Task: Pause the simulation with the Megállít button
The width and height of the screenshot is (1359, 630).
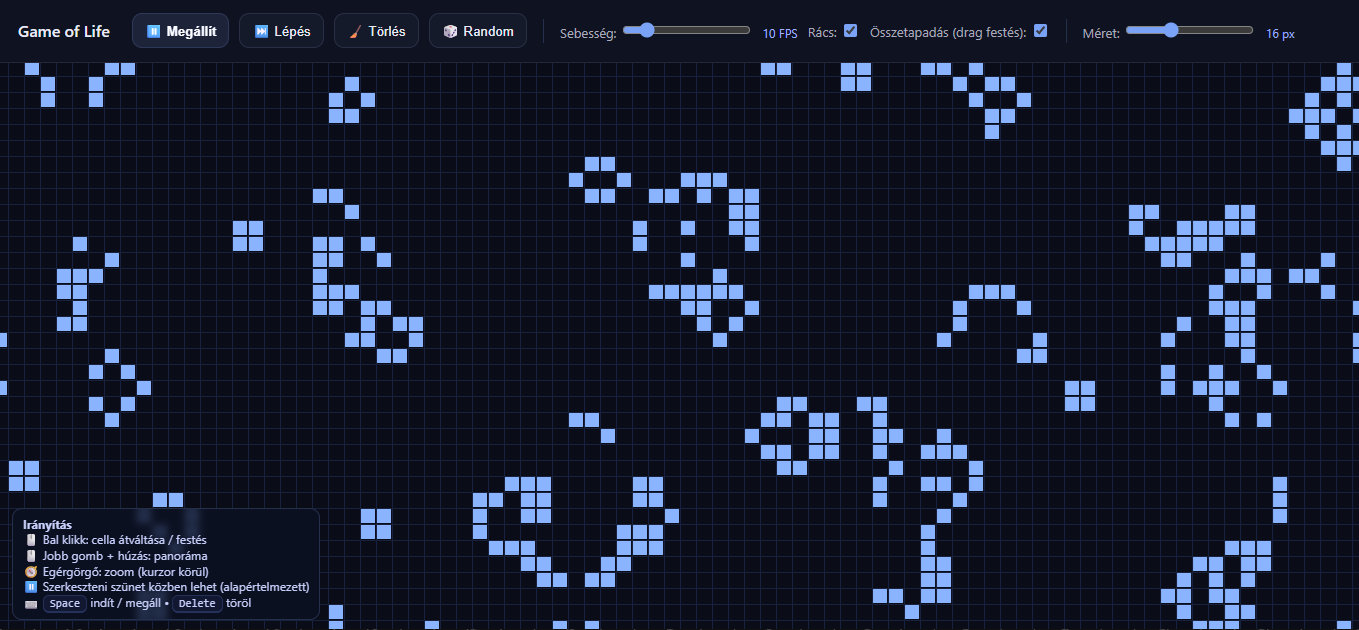Action: (x=180, y=31)
